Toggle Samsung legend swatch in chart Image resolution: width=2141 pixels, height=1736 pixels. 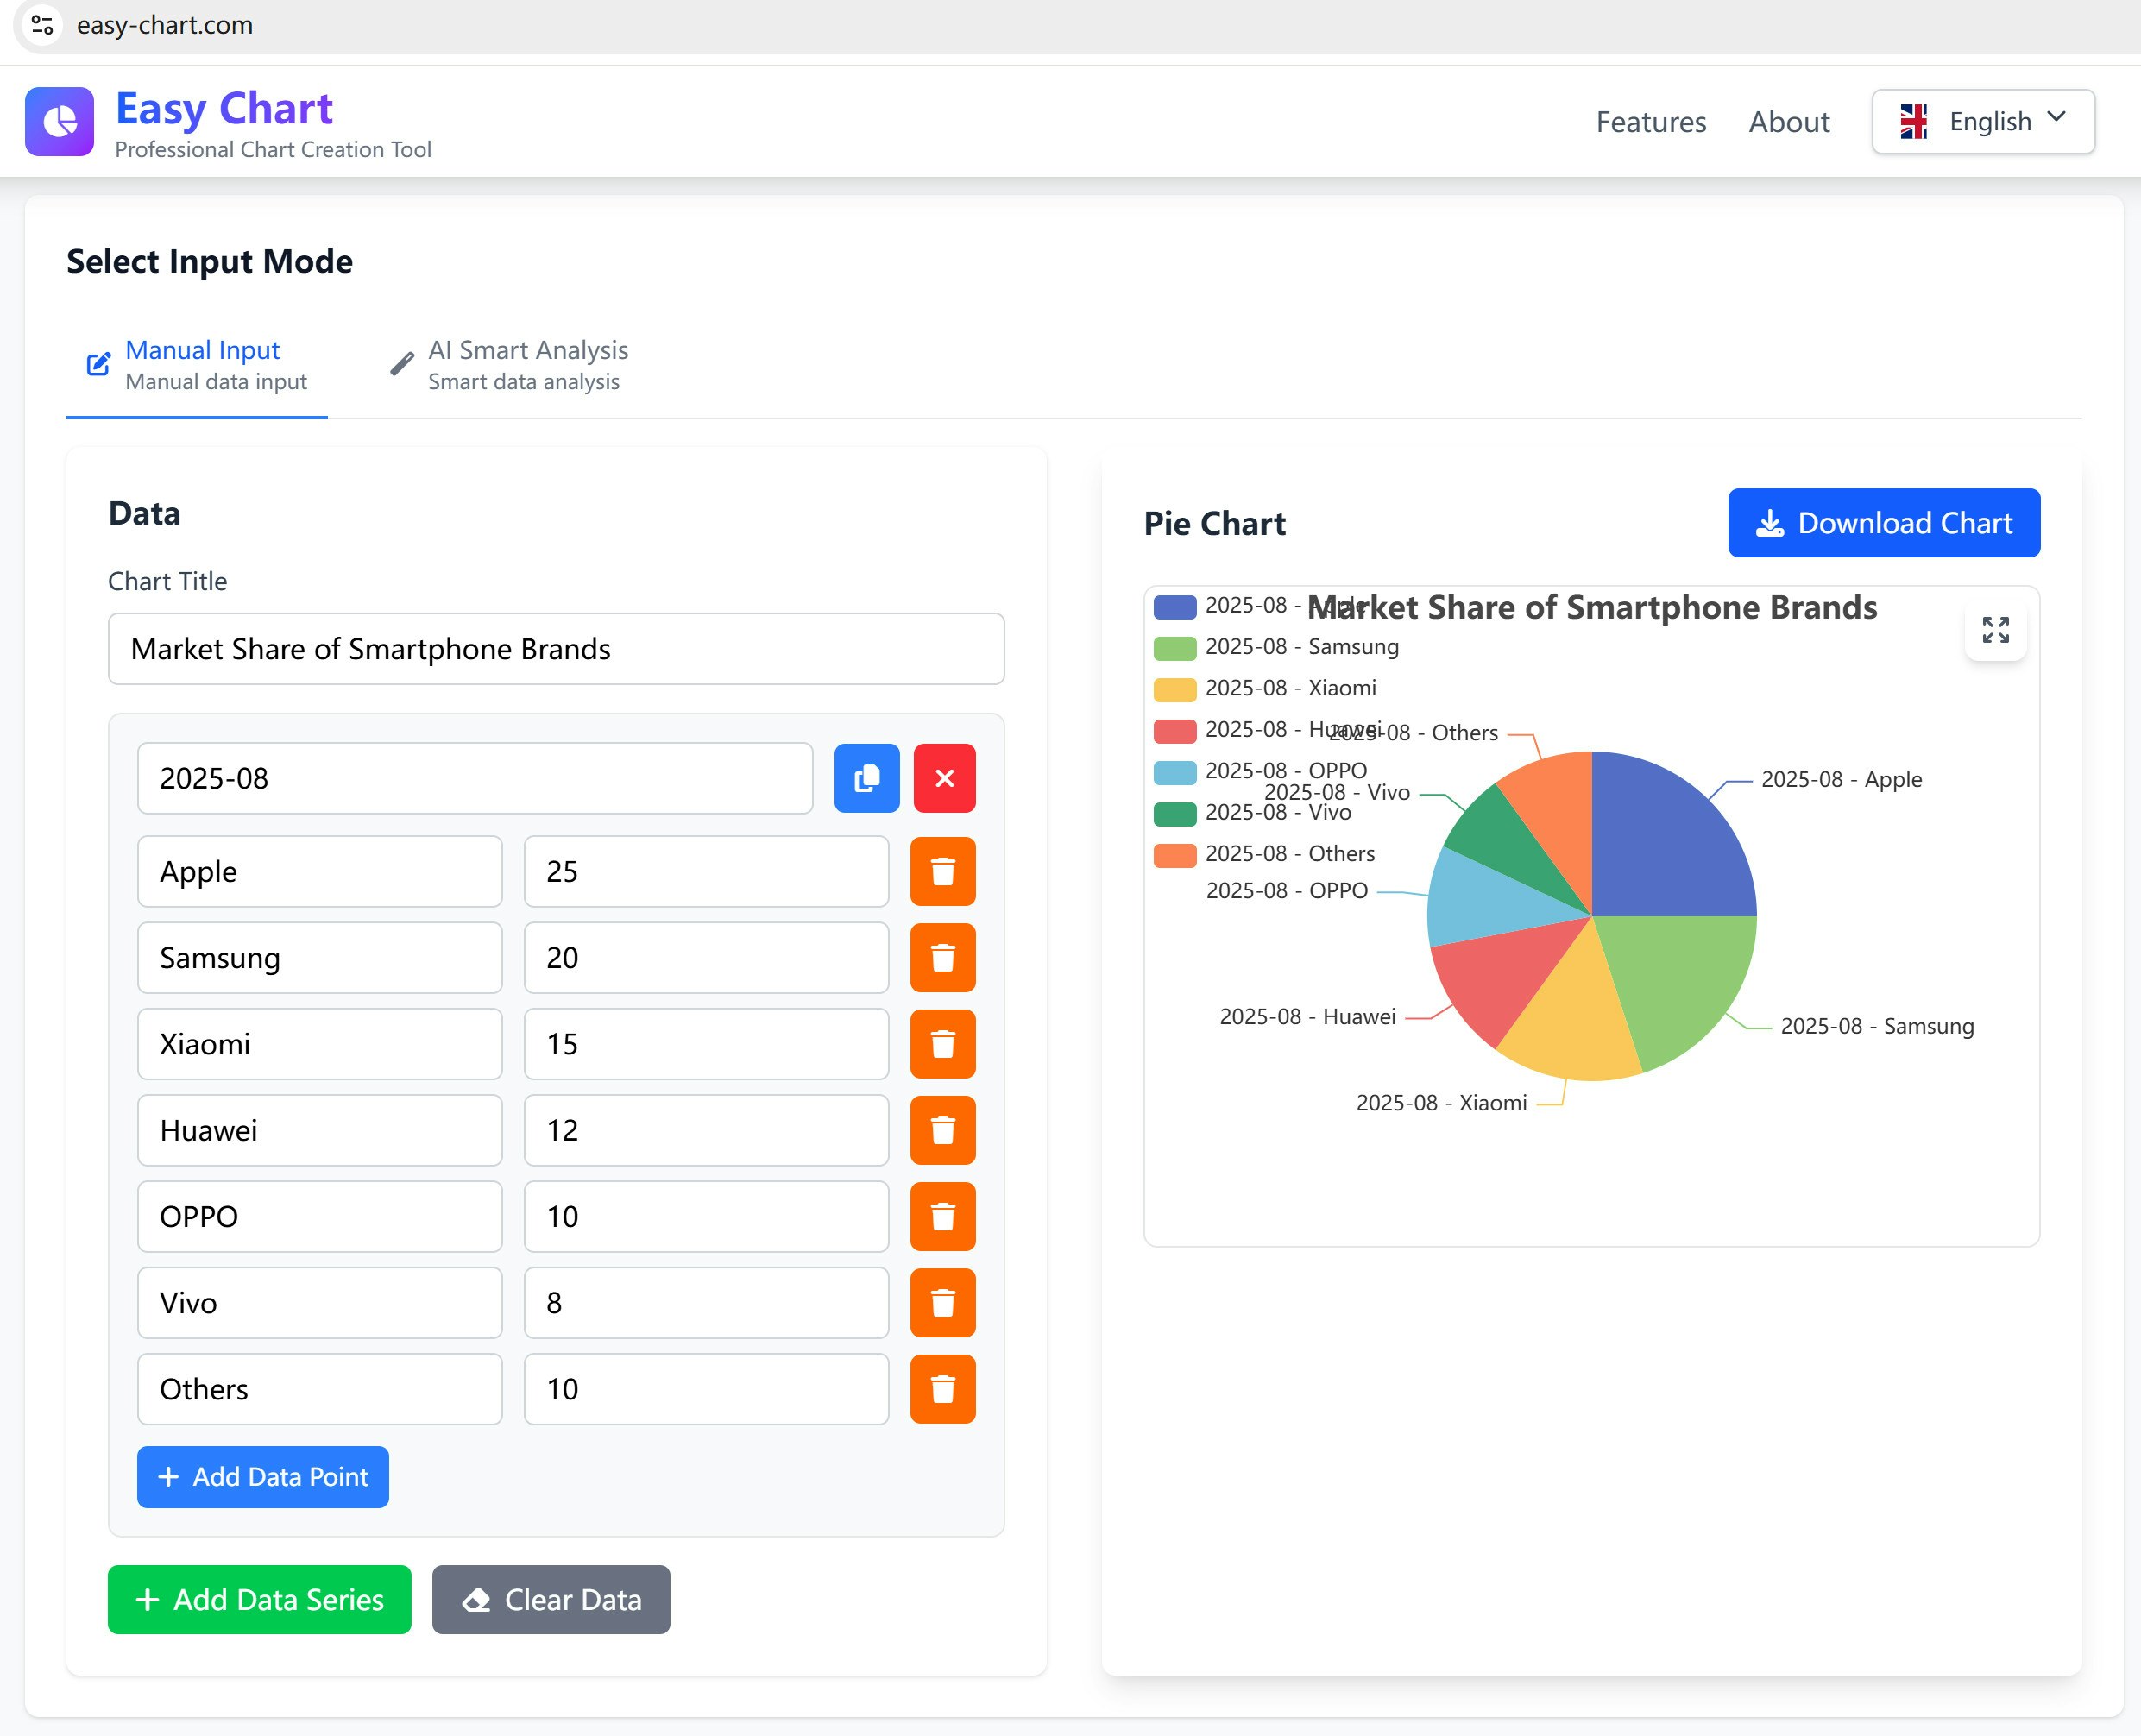1175,648
